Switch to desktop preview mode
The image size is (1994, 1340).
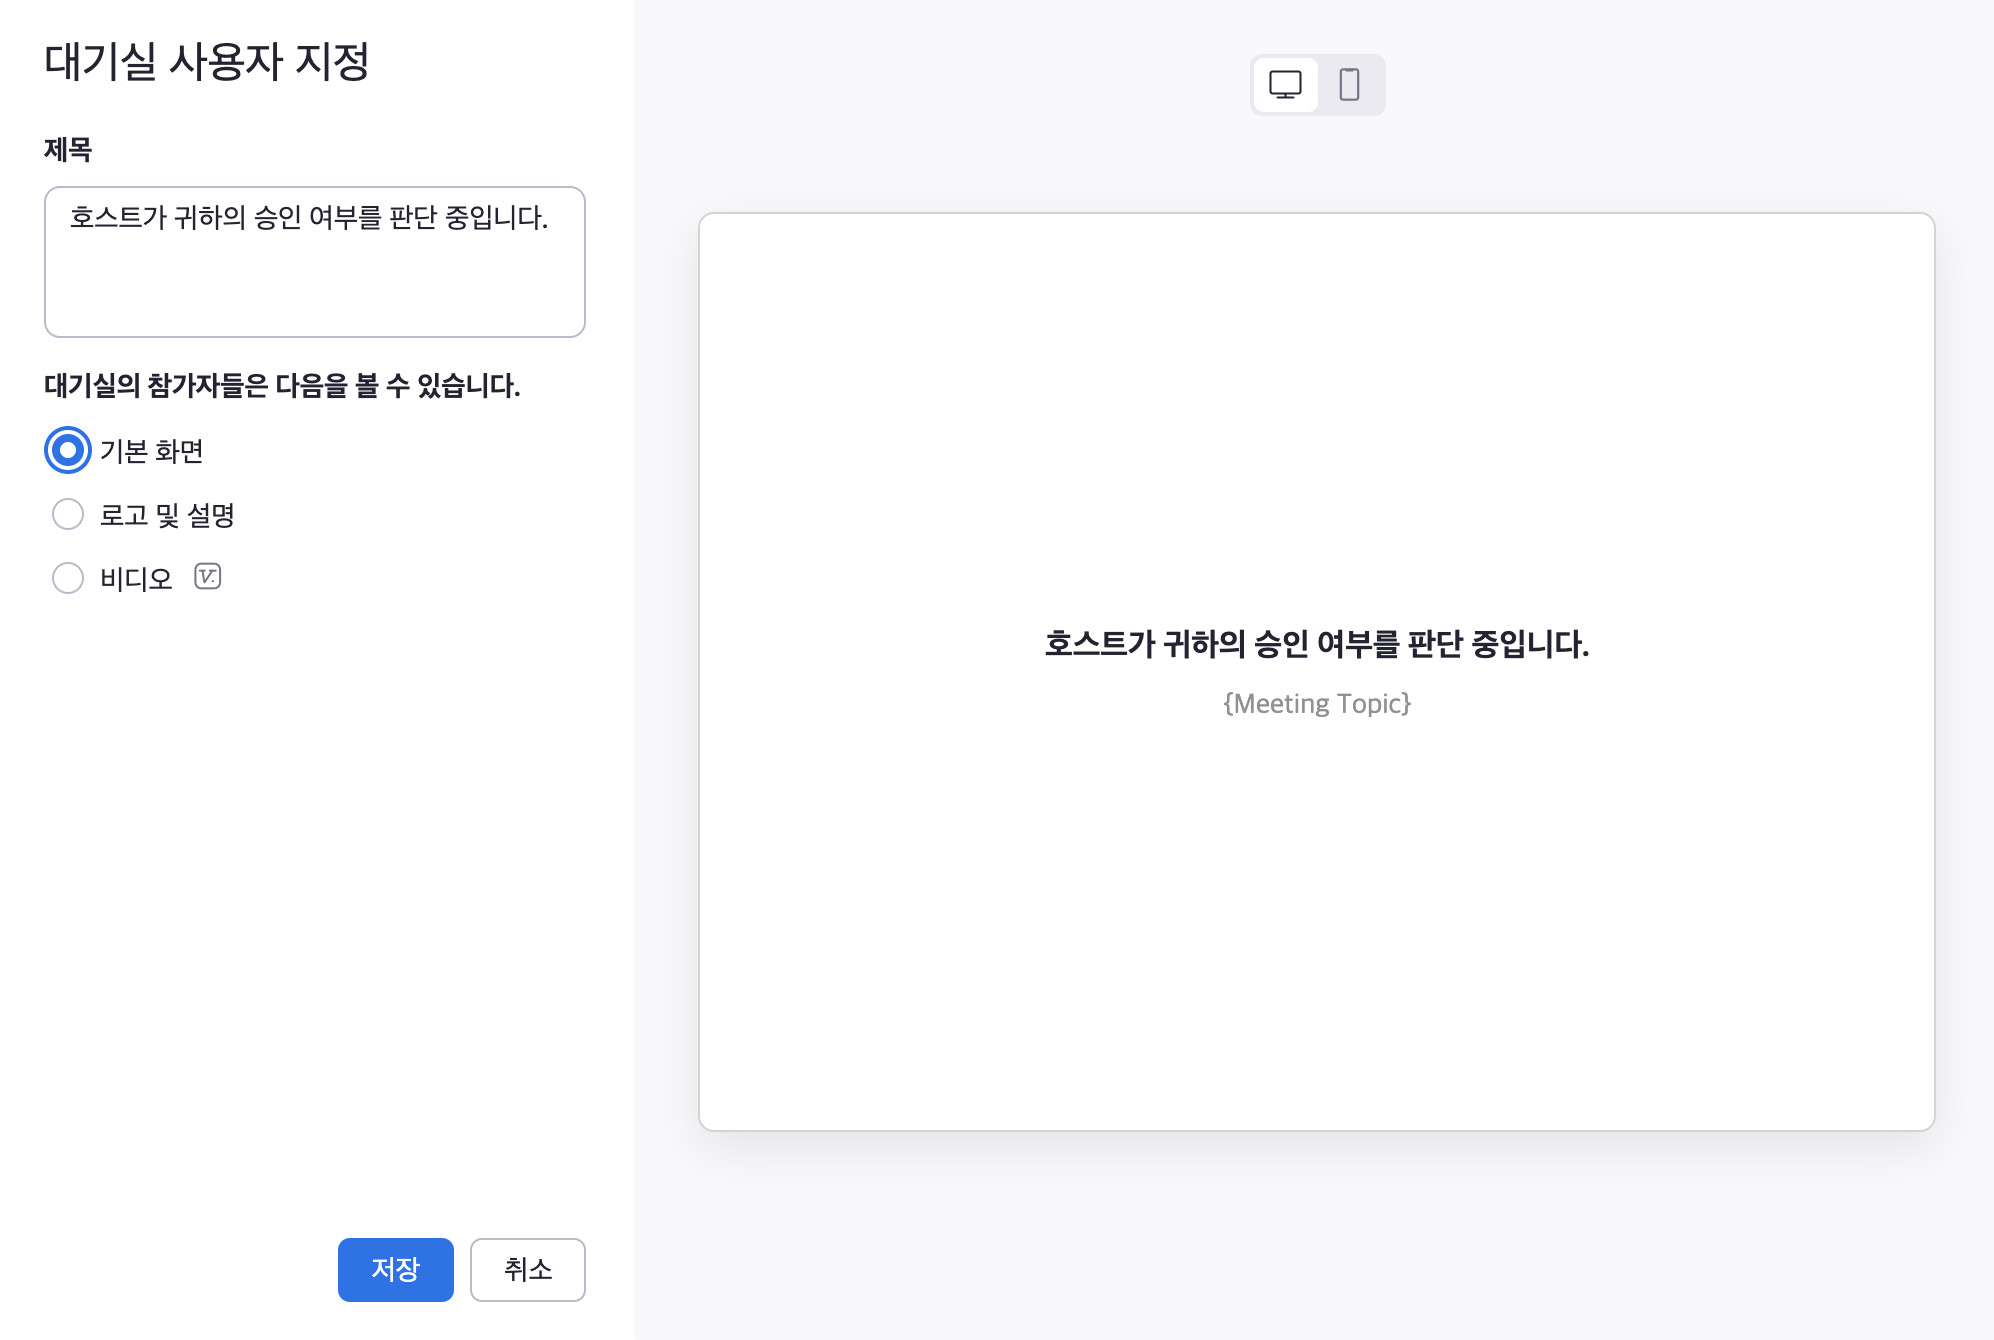pos(1285,85)
